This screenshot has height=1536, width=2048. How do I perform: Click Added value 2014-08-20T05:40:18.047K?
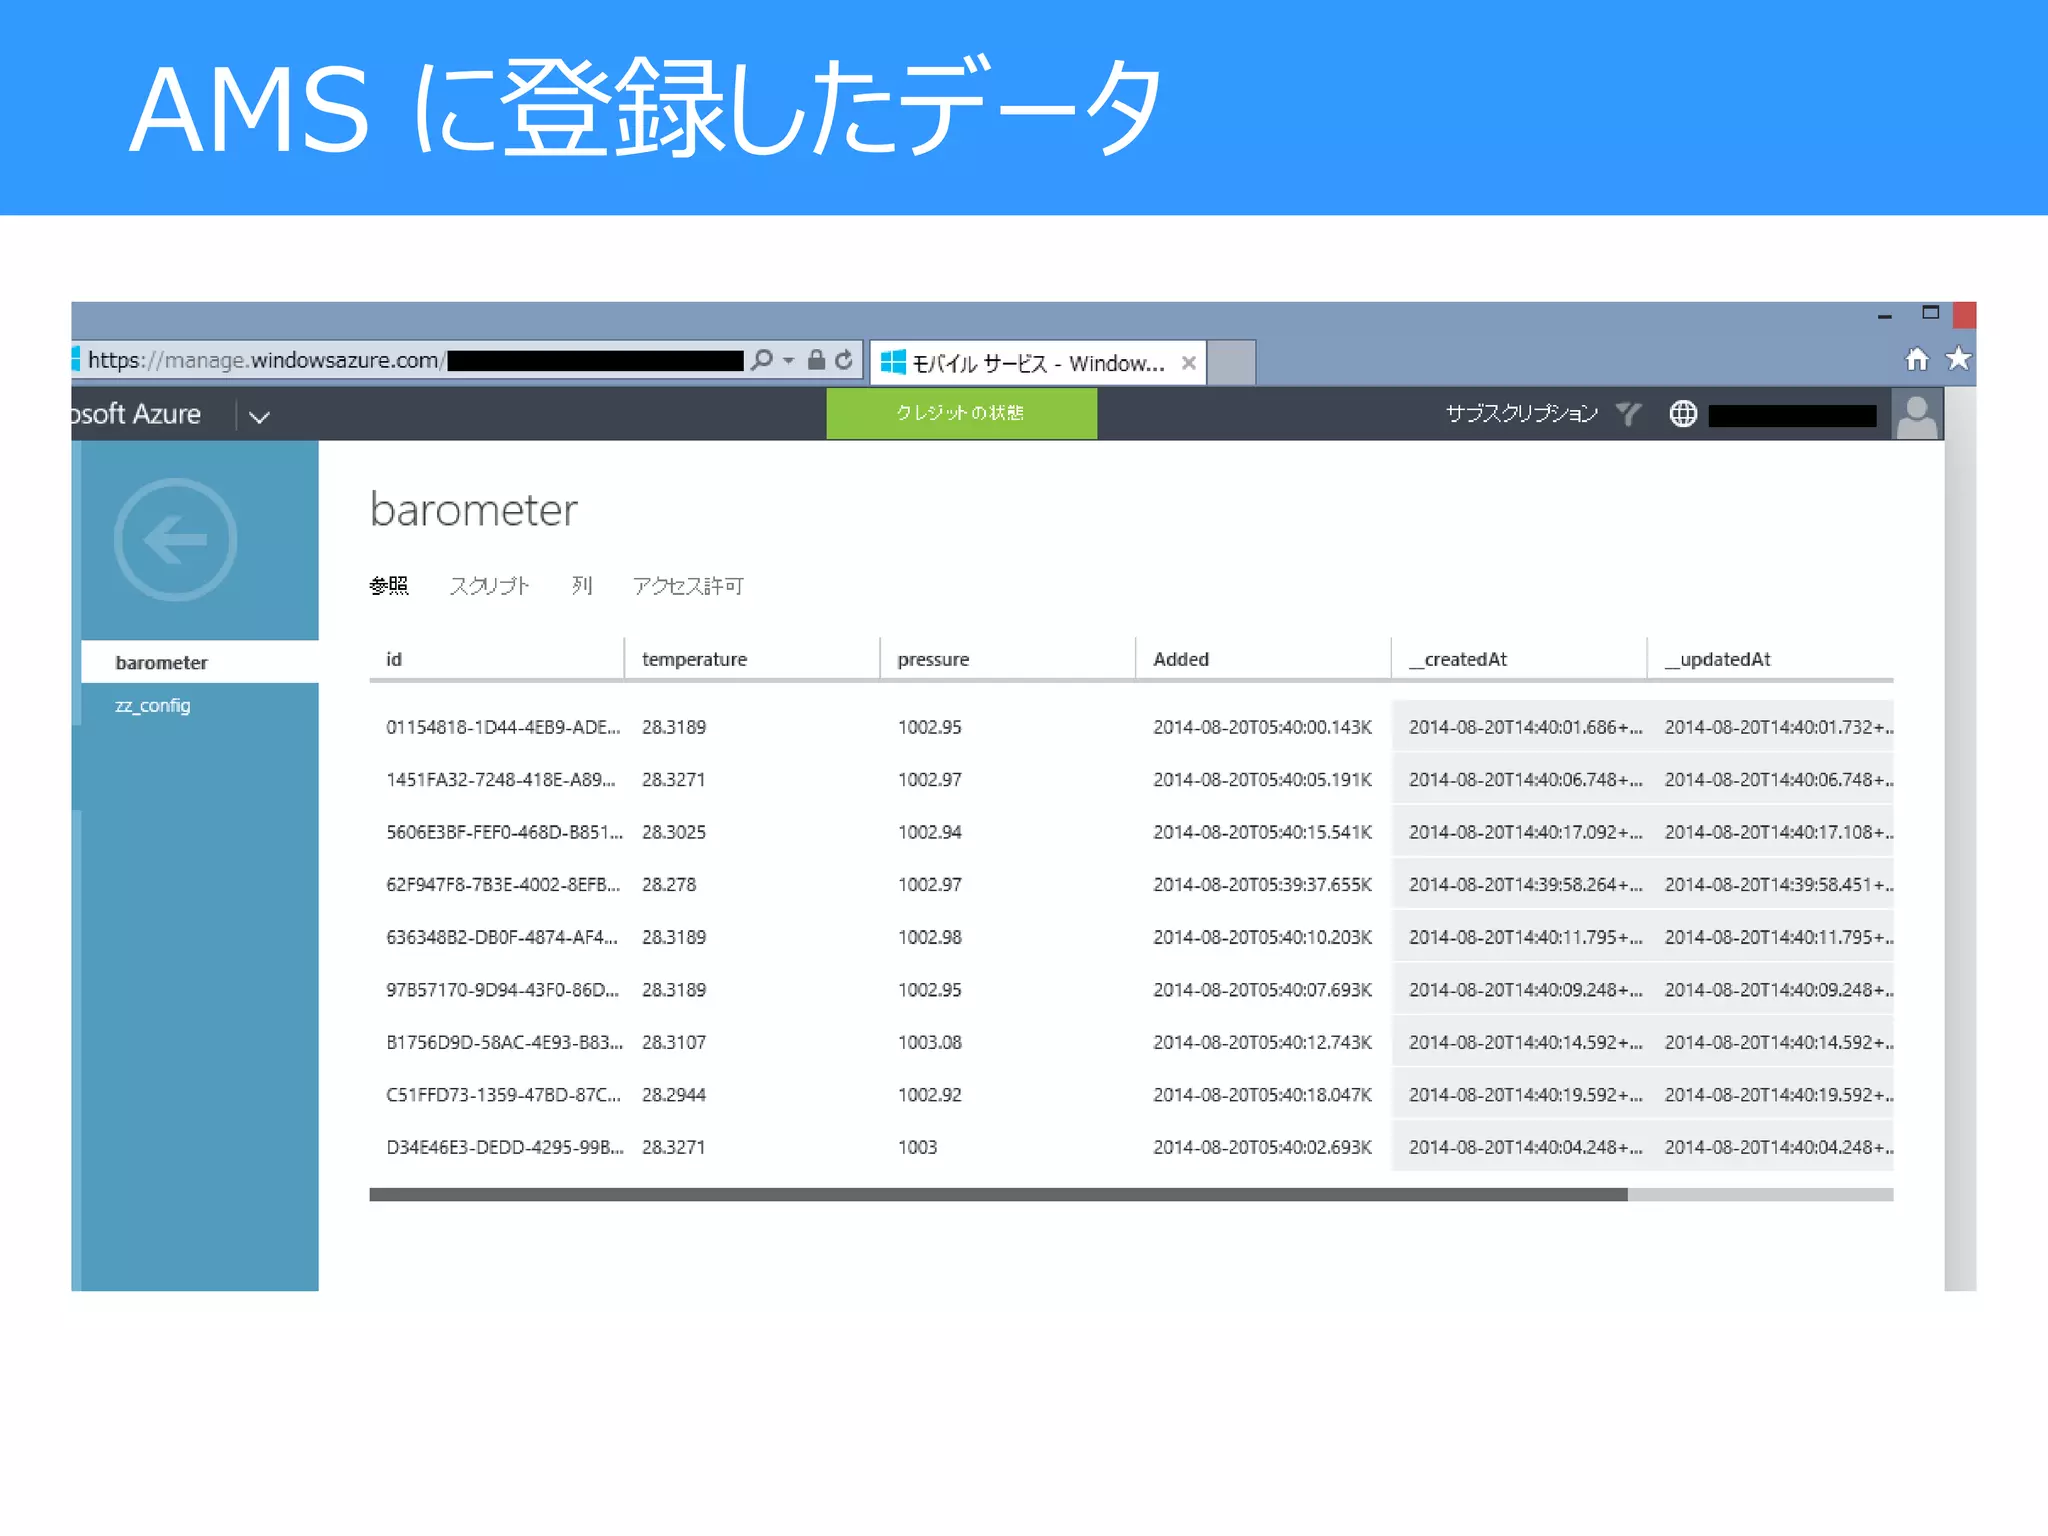(1263, 1095)
